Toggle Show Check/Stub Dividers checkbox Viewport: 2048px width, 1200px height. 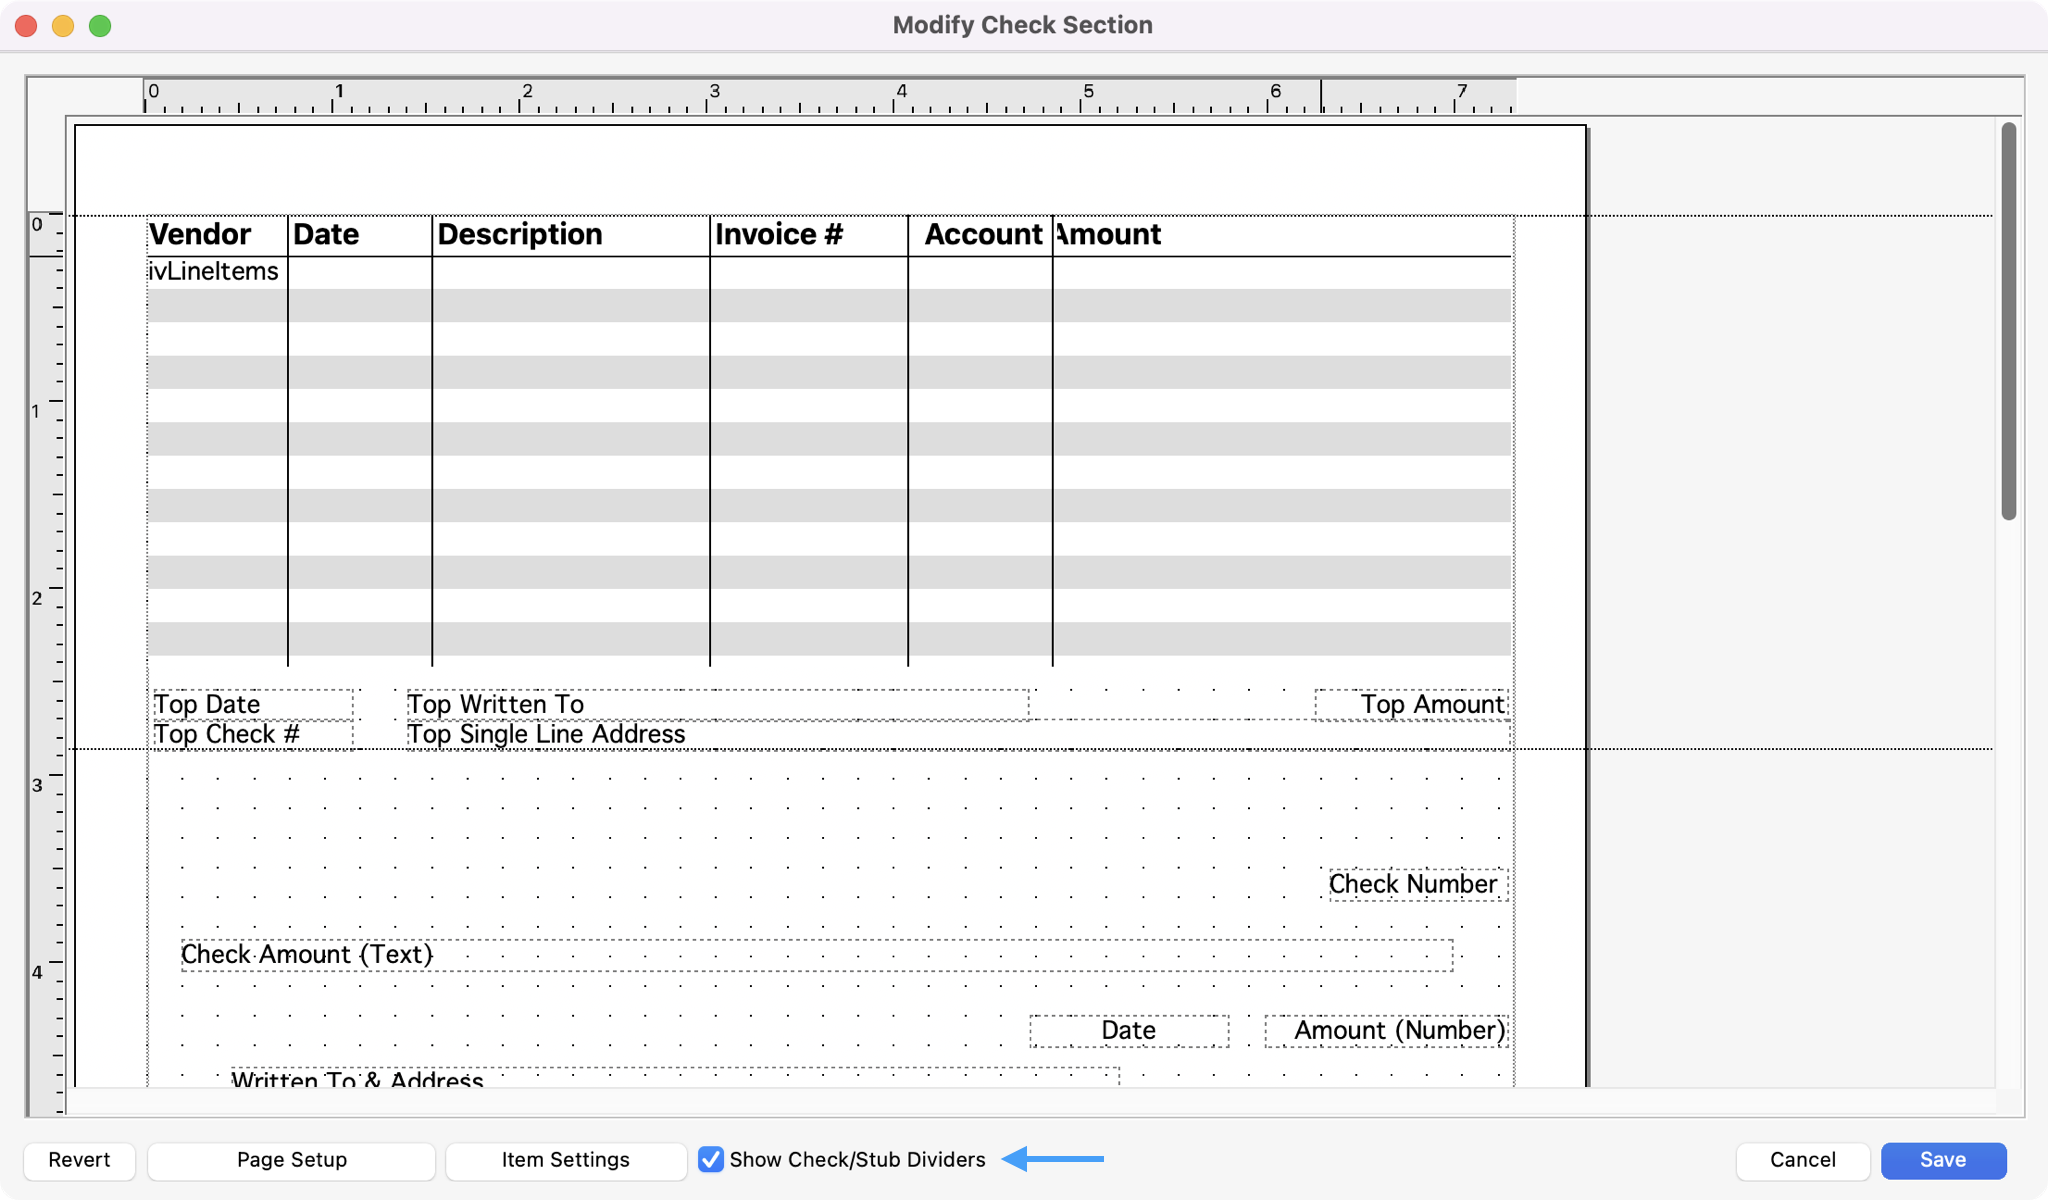(x=711, y=1160)
